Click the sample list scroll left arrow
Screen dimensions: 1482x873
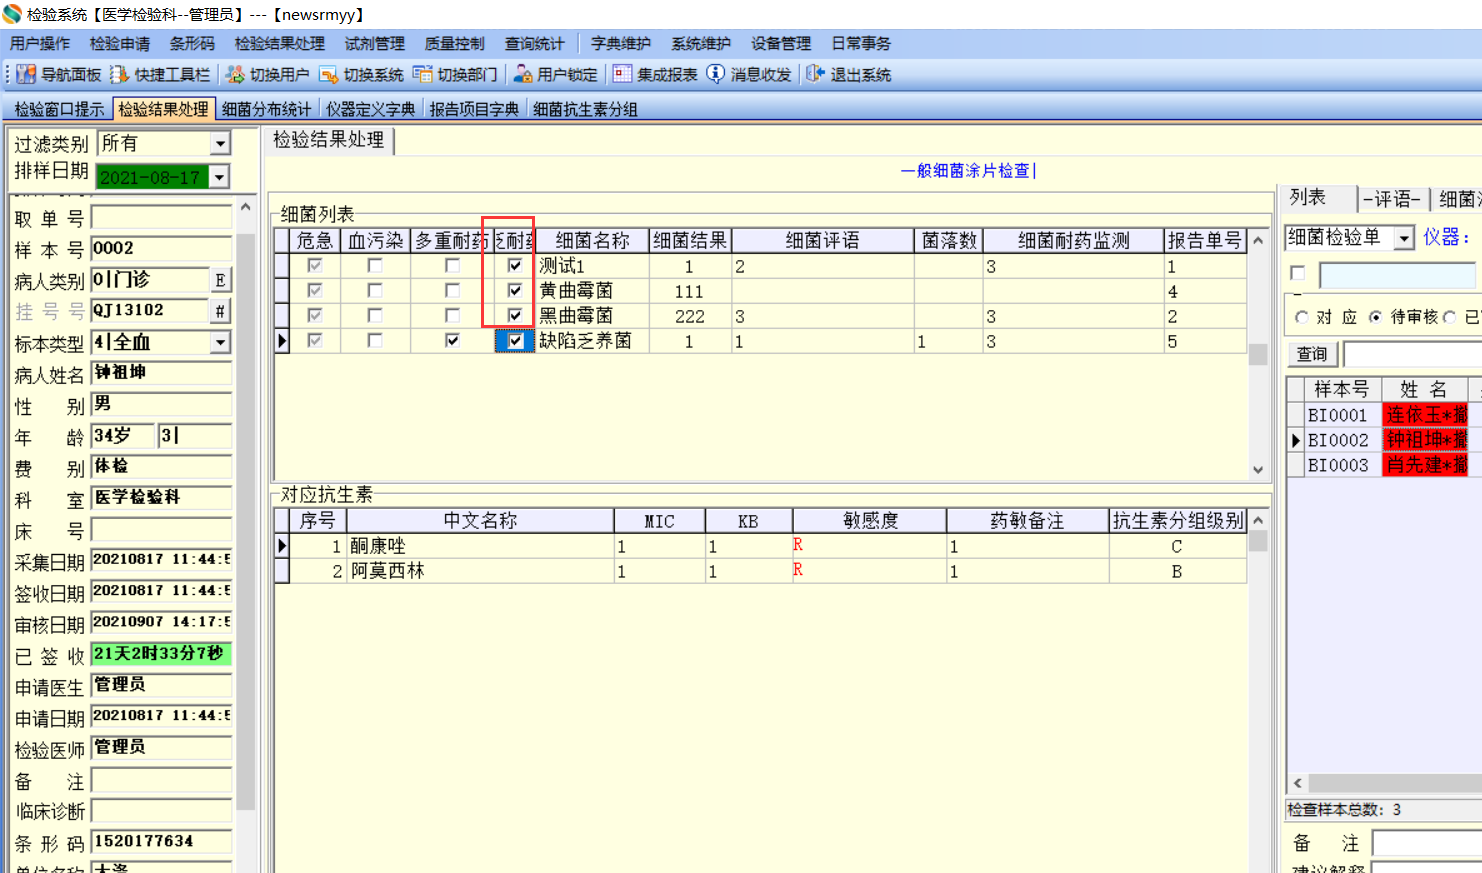pos(1298,783)
